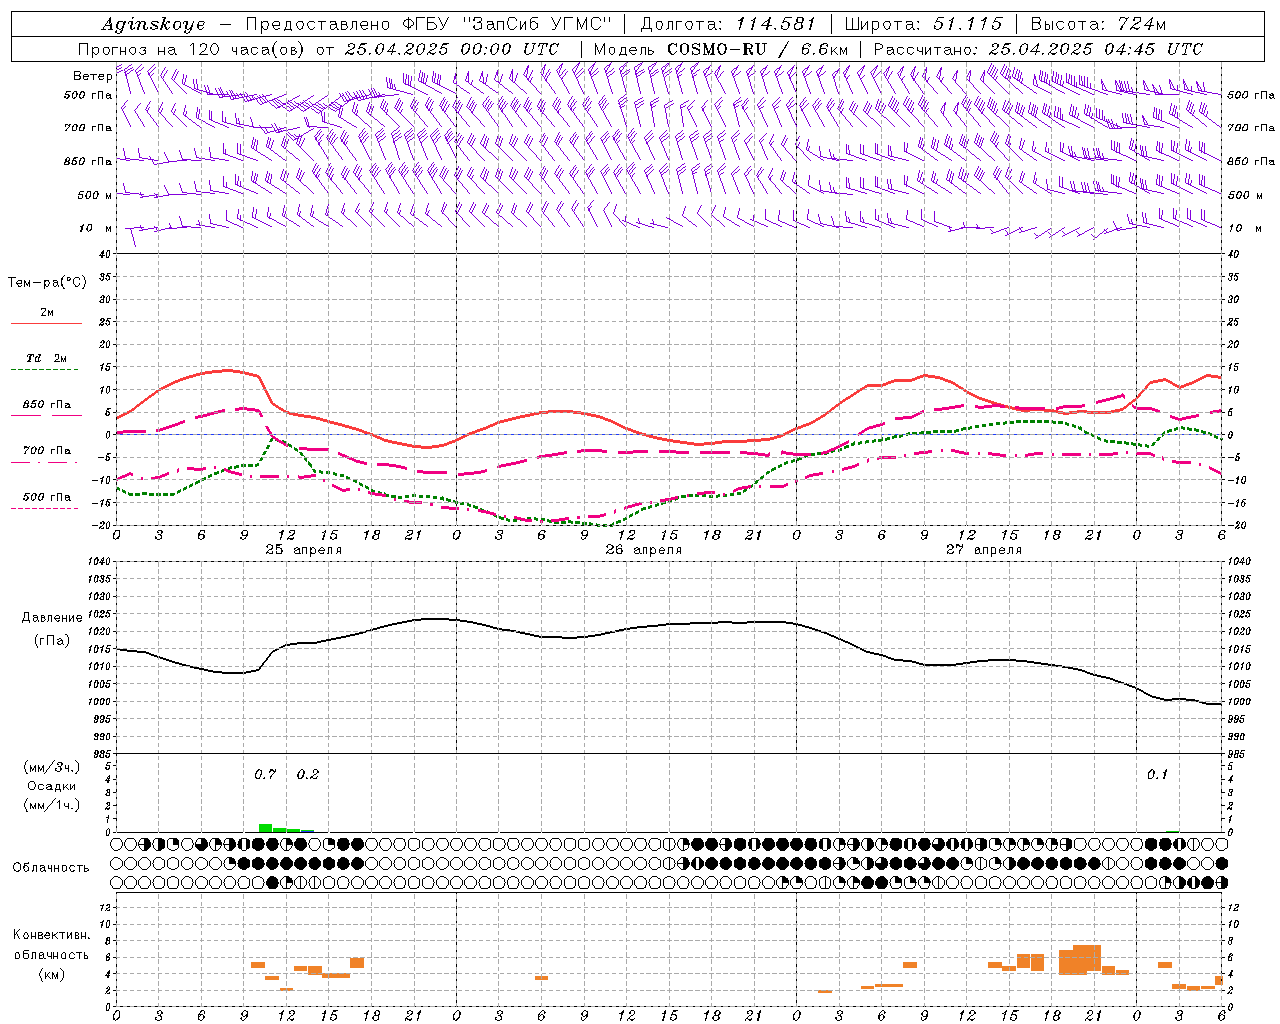Image resolution: width=1280 pixels, height=1024 pixels.
Task: Click the "0.7" precipitation amount value
Action: [x=265, y=774]
